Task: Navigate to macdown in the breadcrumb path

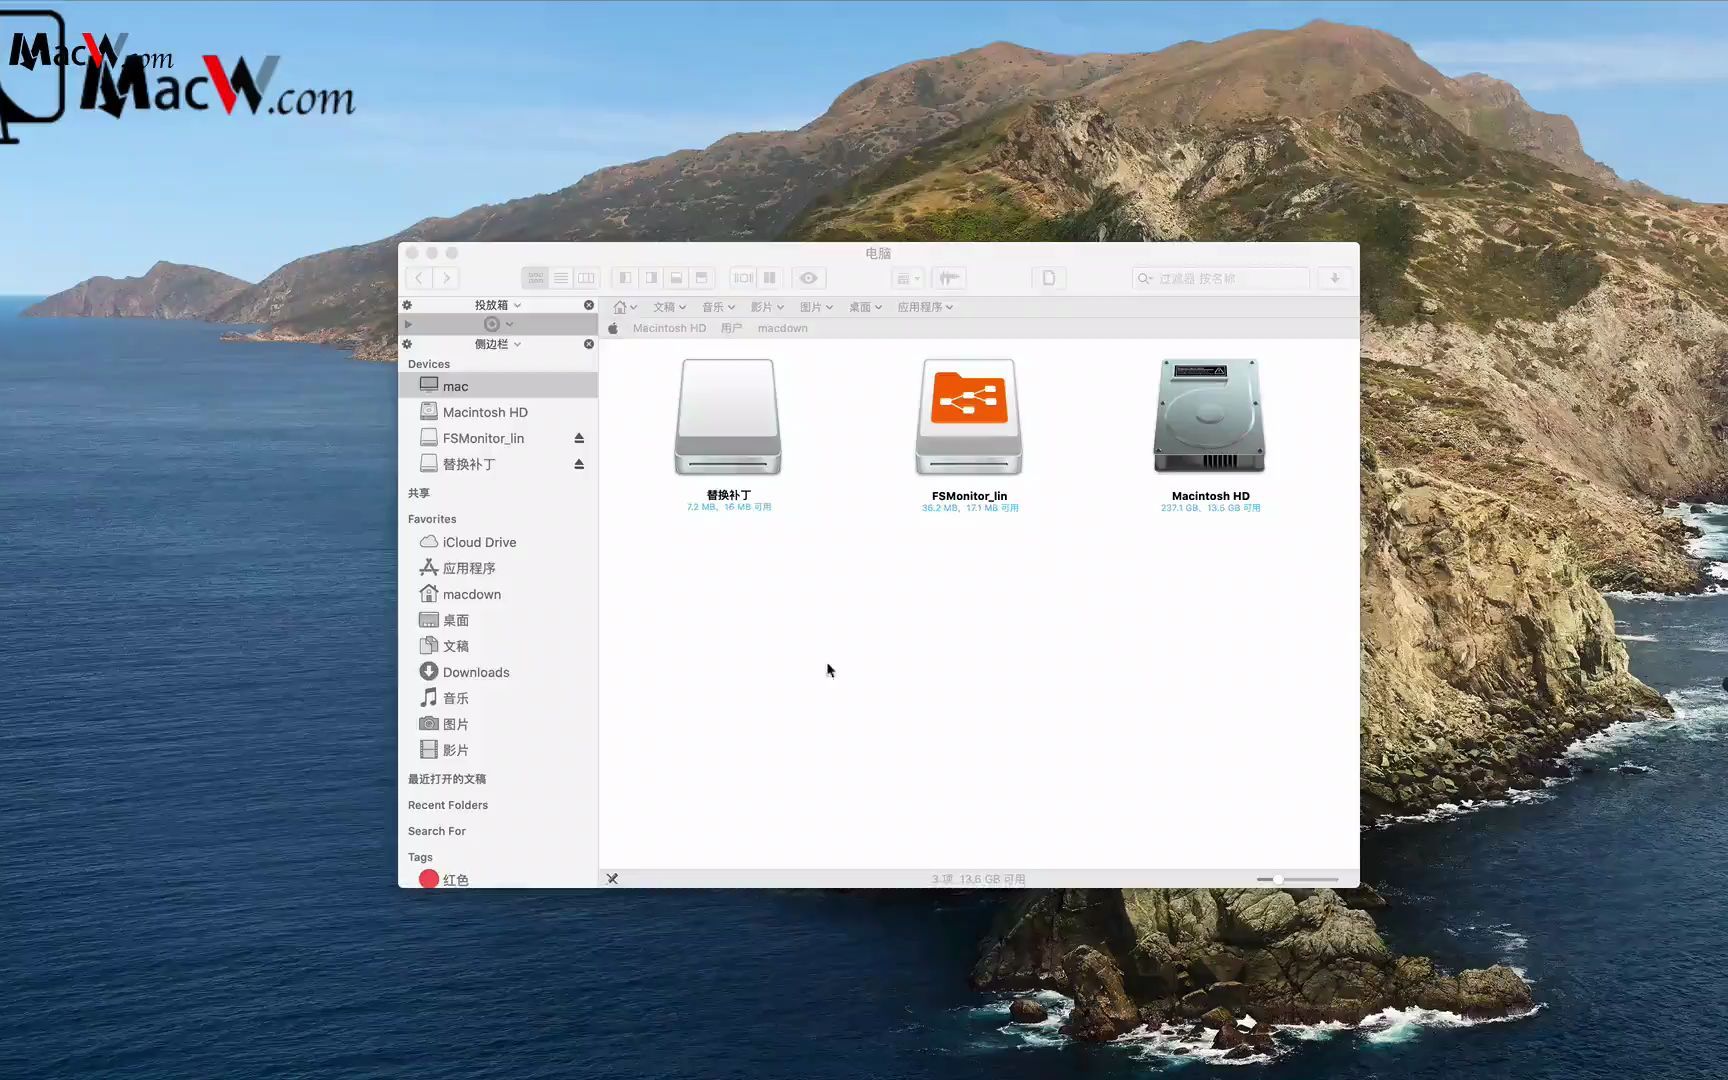Action: (783, 328)
